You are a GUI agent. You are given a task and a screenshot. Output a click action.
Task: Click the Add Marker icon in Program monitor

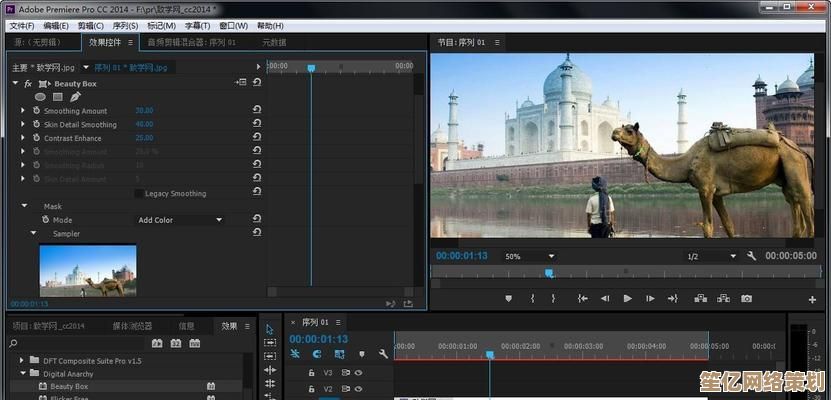[x=508, y=298]
